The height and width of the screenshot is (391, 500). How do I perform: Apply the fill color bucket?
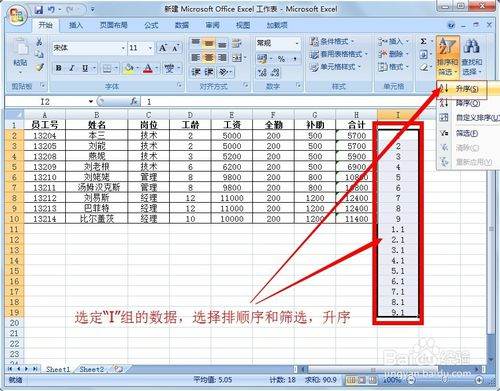[x=128, y=69]
